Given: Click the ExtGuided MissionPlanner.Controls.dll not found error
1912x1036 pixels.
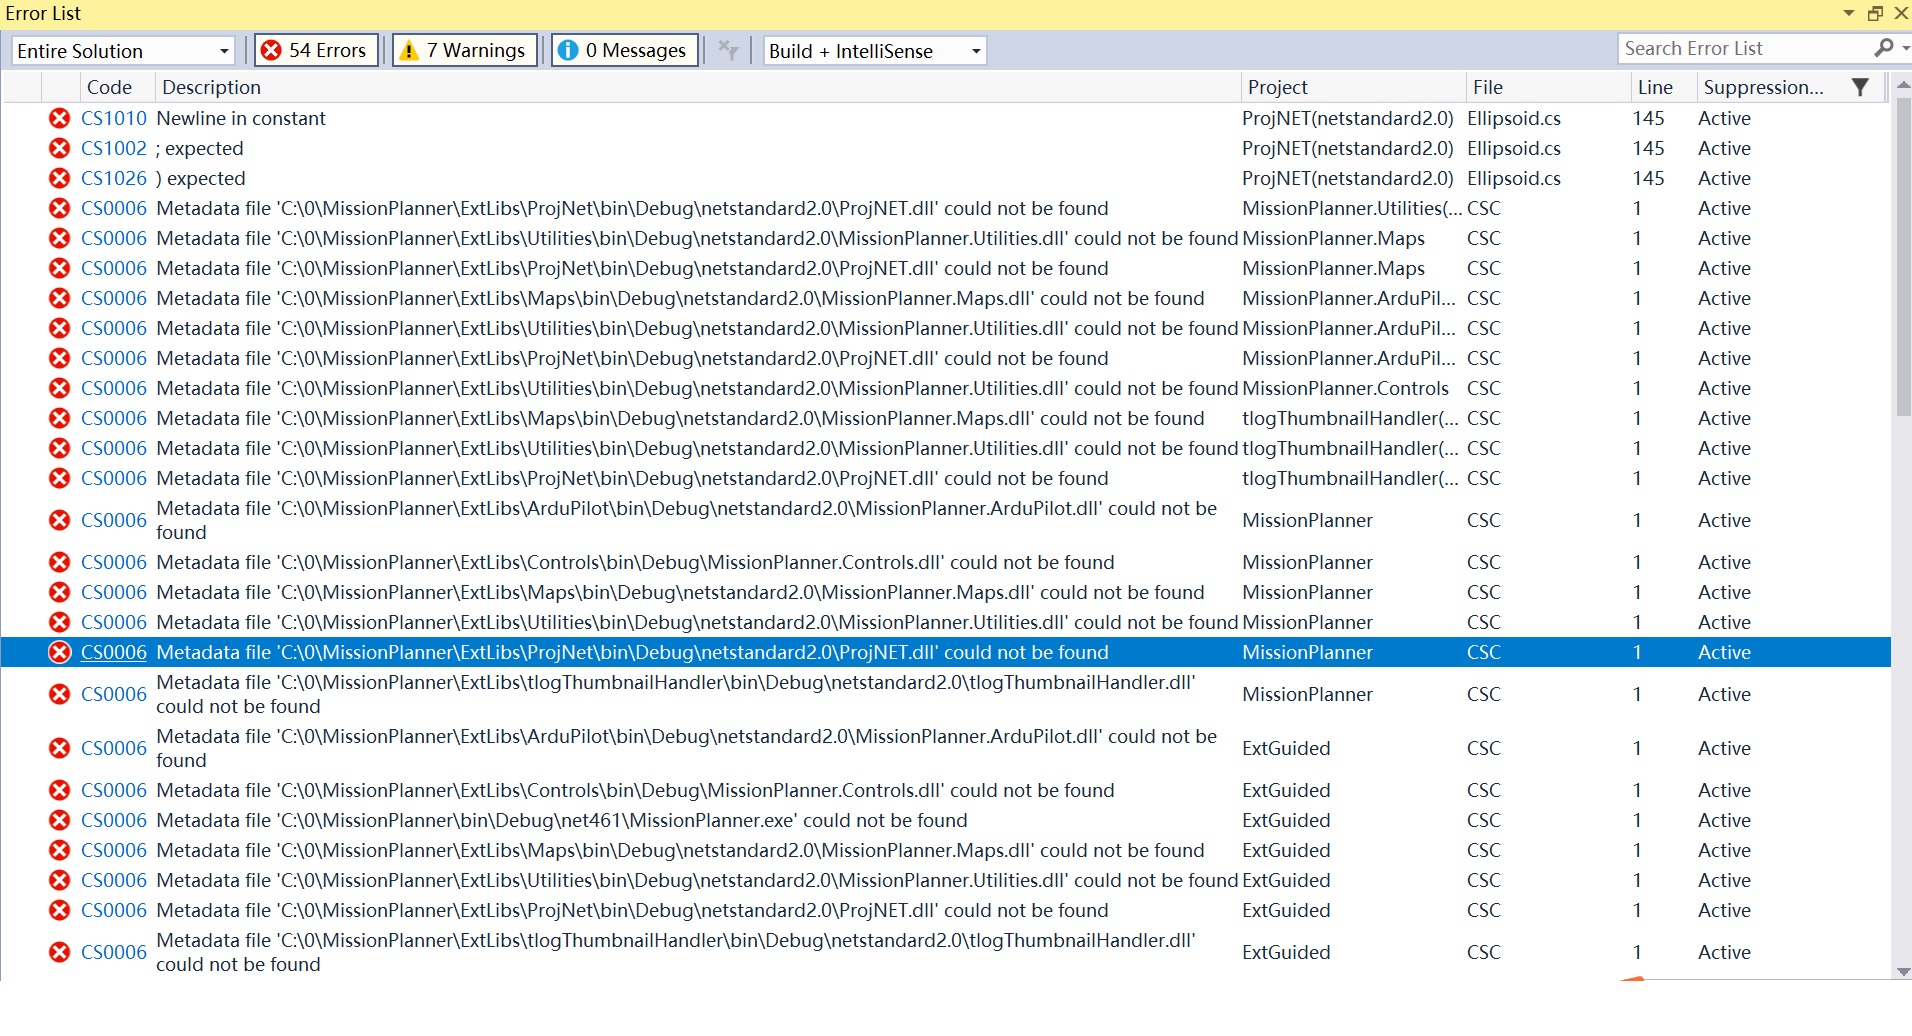Looking at the screenshot, I should pos(635,790).
